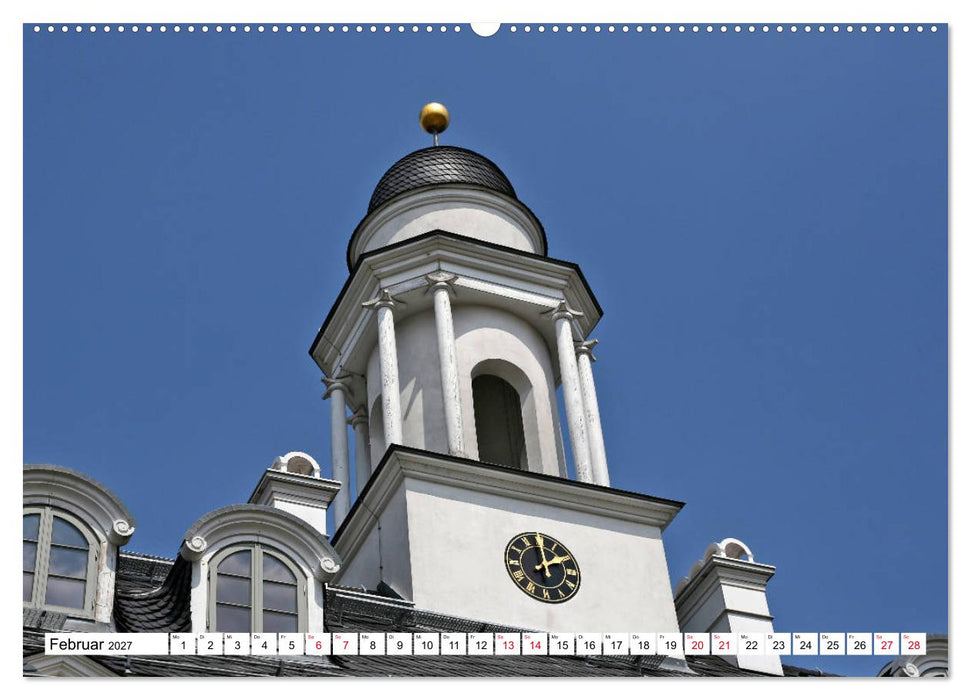
Task: Click red date 21 cell
Action: pos(725,644)
